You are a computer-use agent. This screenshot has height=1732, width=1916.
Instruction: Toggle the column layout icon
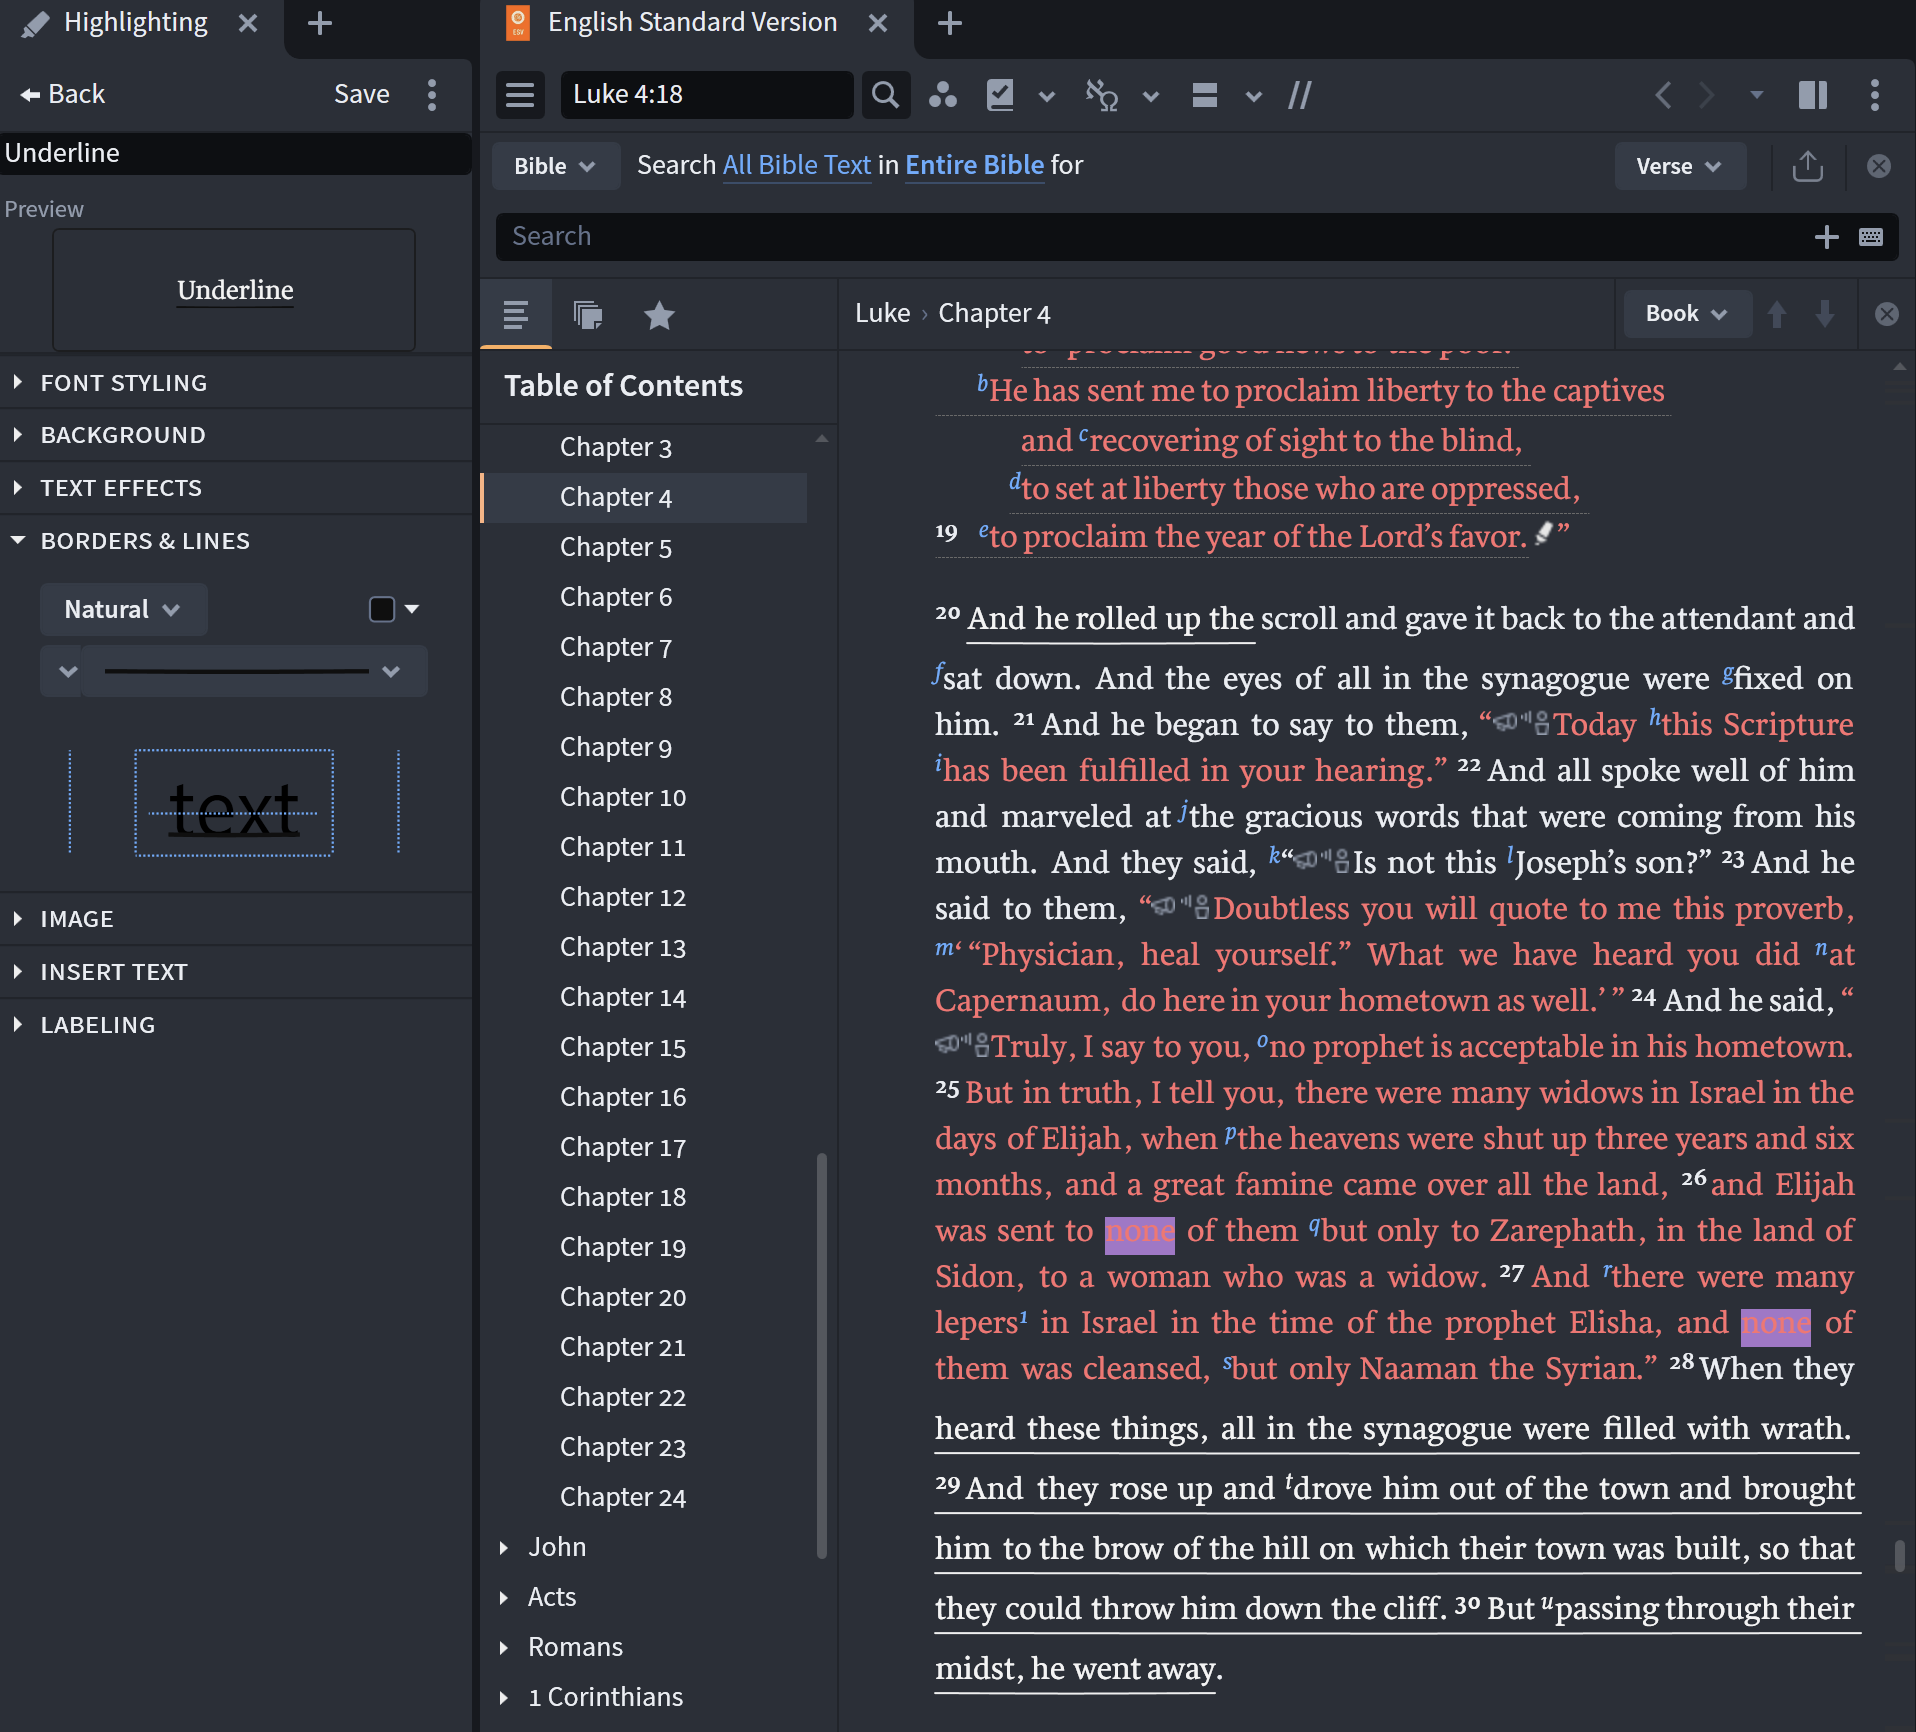[x=1813, y=95]
